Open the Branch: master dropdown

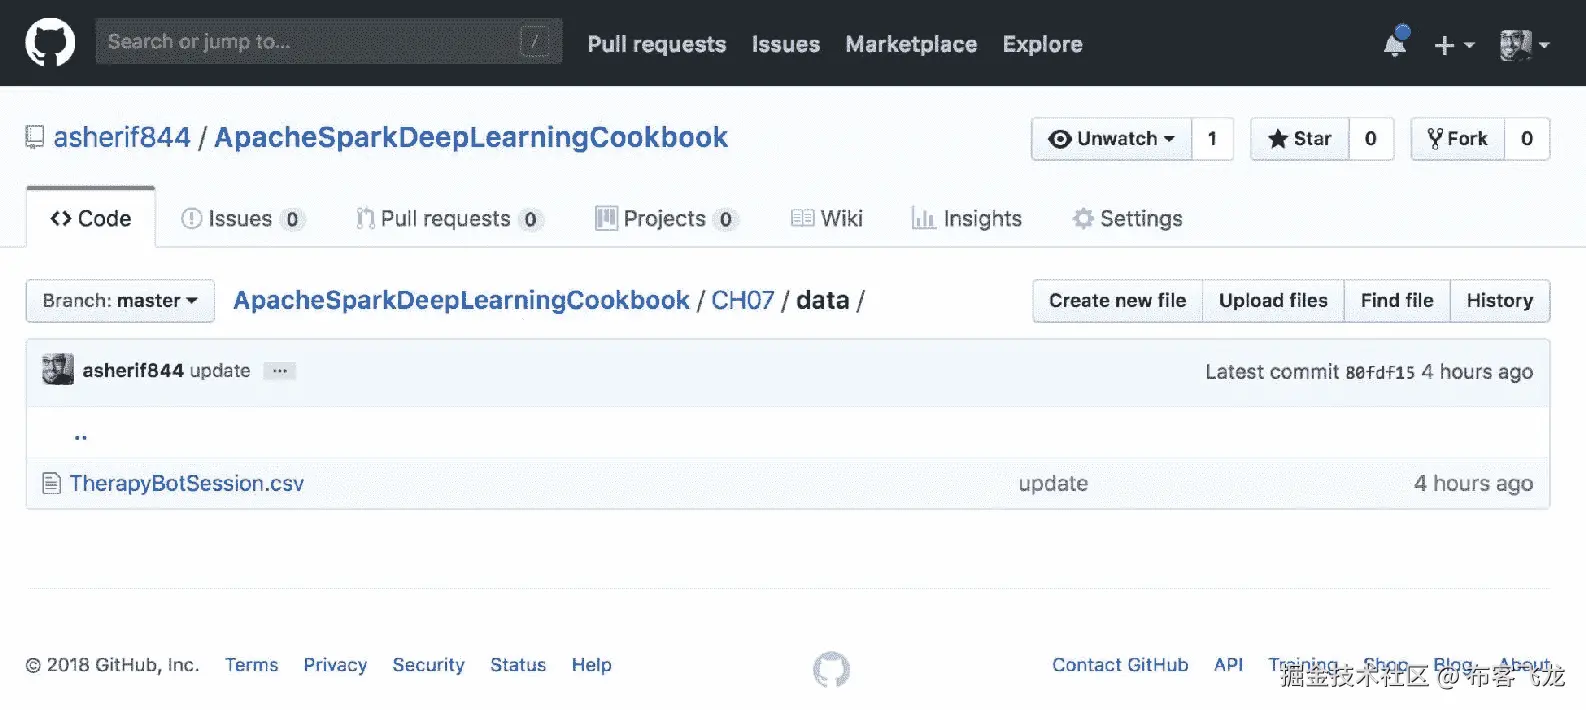(120, 301)
